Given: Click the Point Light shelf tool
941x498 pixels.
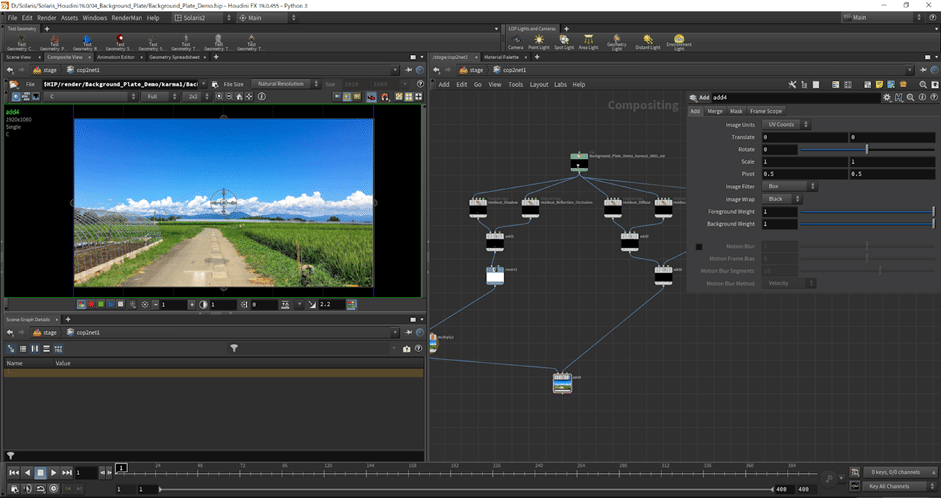Looking at the screenshot, I should click(x=540, y=41).
